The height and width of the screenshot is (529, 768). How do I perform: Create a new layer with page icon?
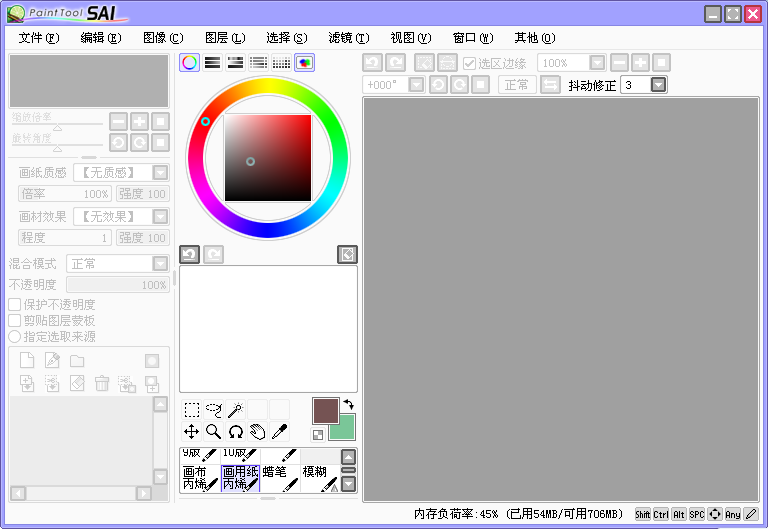click(27, 361)
